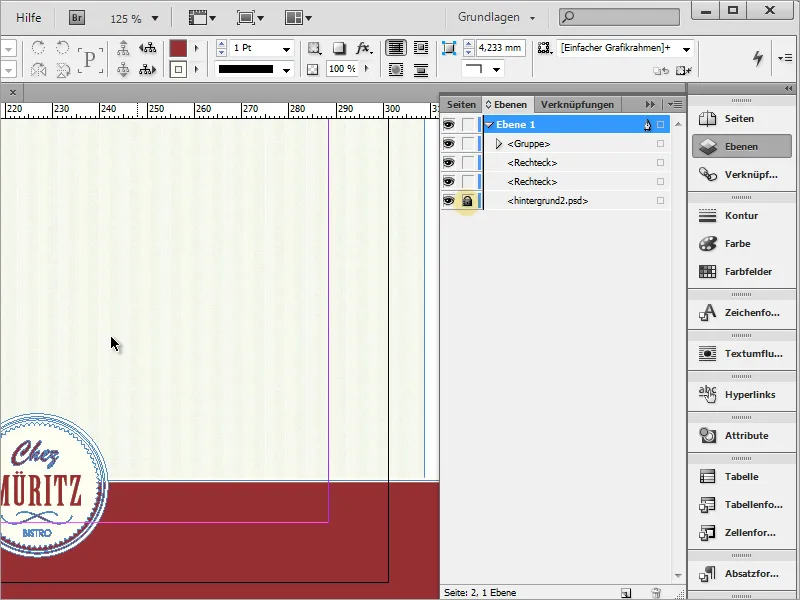Click the Quick Apply lightning icon
Viewport: 800px width, 600px height.
(x=758, y=58)
